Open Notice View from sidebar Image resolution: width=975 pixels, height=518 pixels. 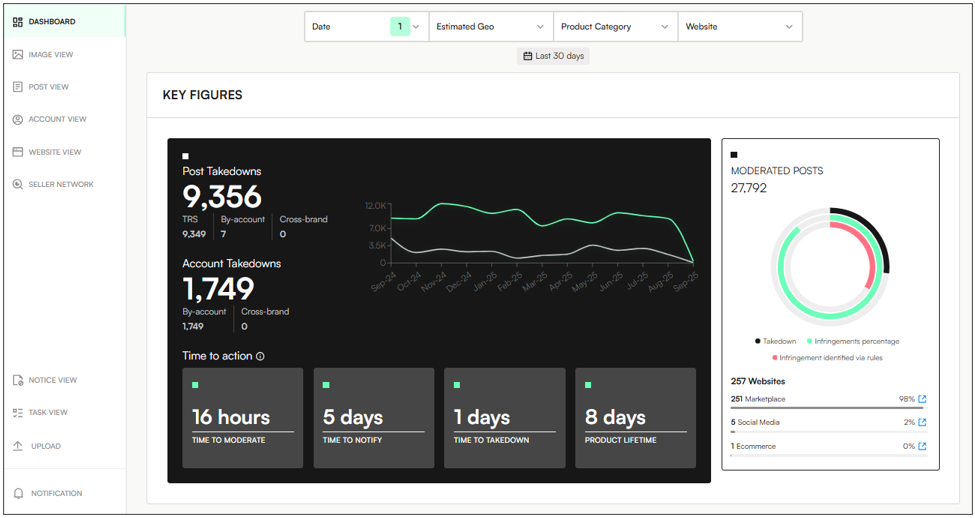pos(52,380)
